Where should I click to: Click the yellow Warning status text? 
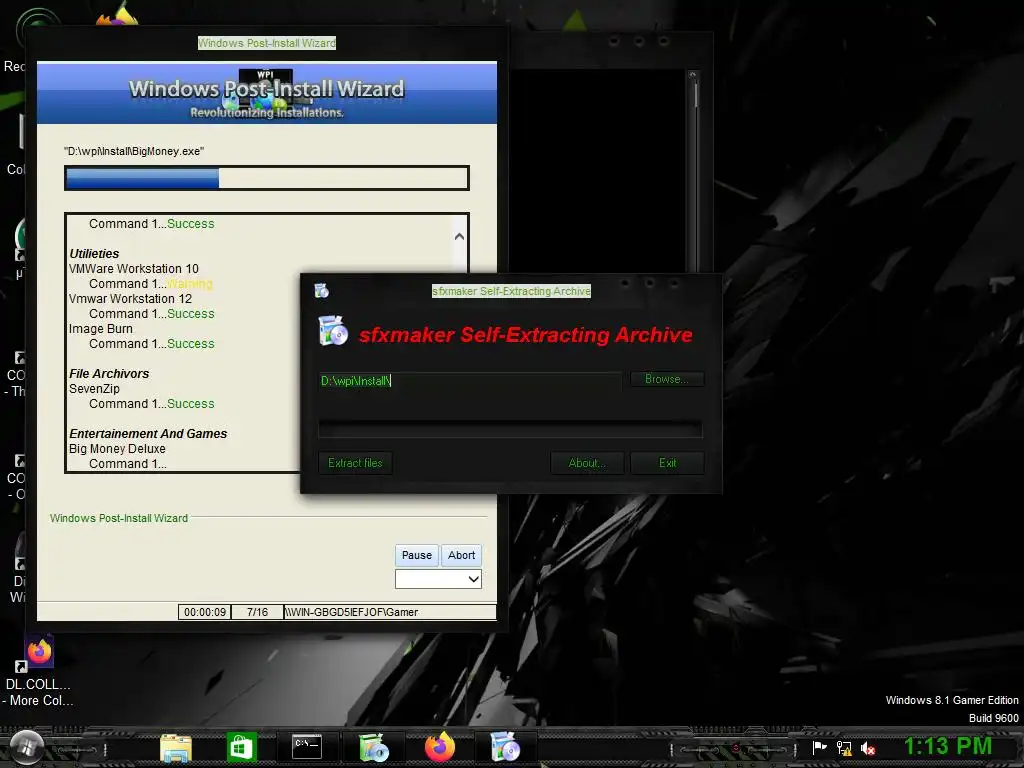189,283
